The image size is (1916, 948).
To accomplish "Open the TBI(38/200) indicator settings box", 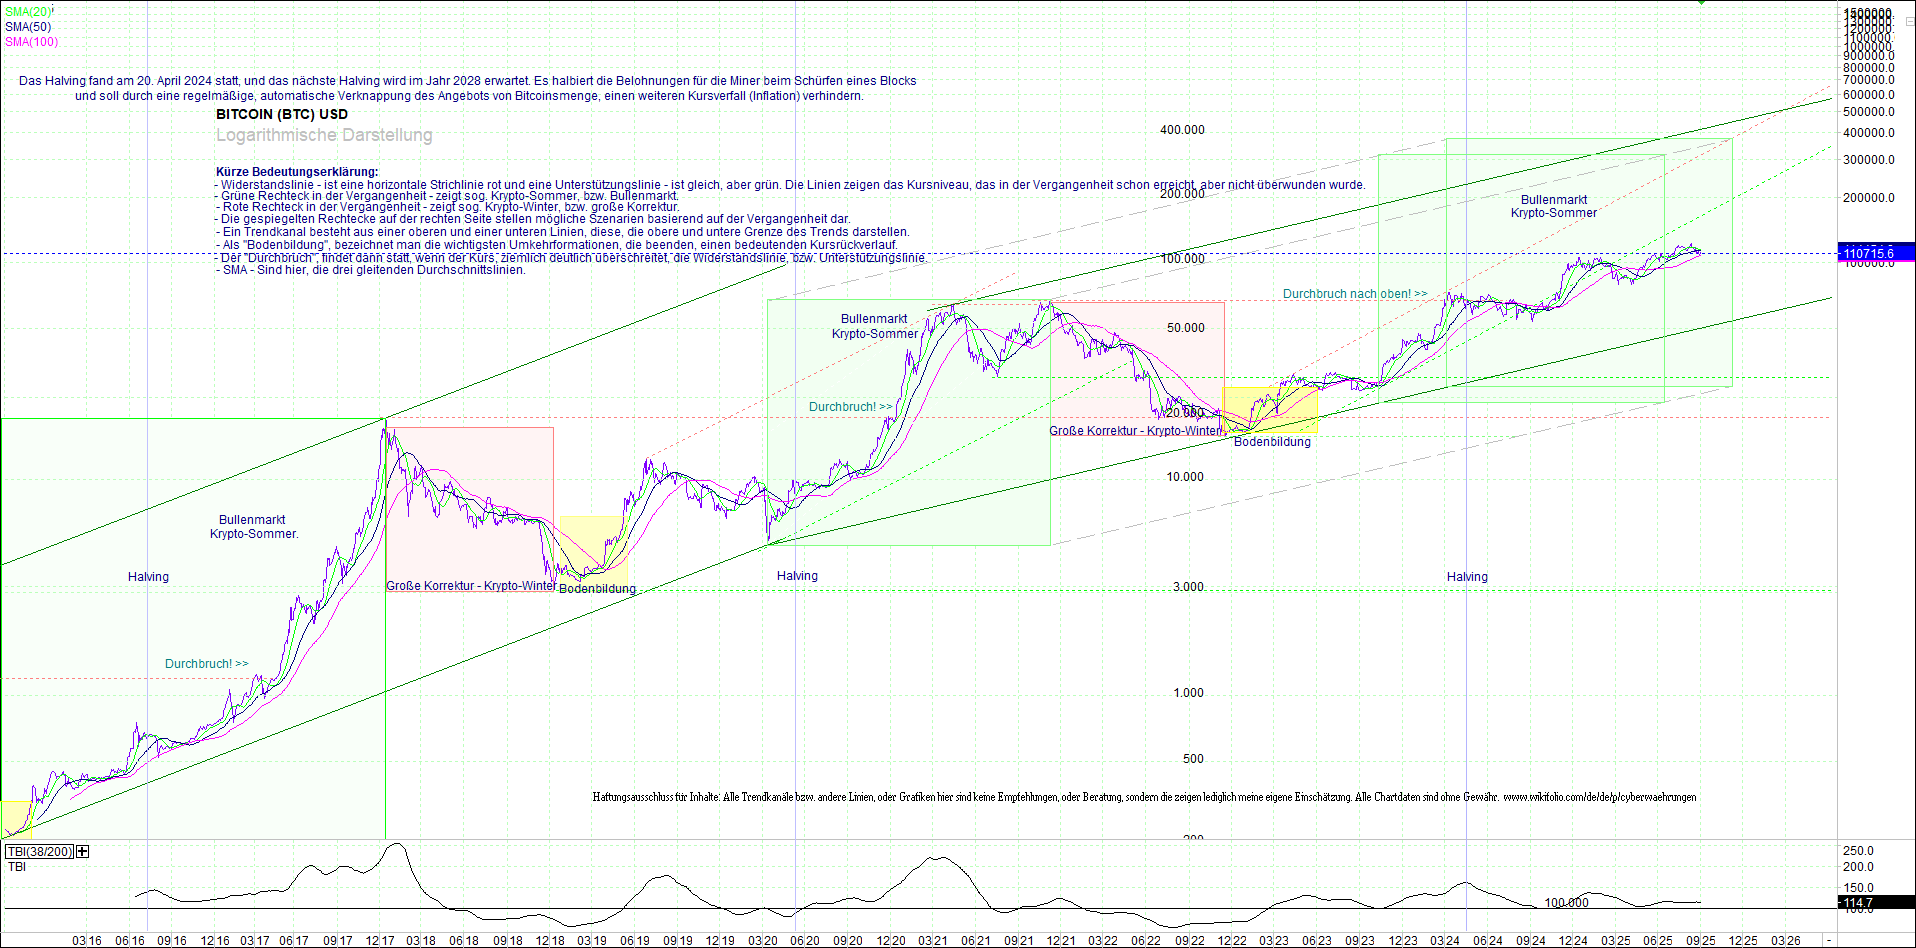I will tap(39, 851).
